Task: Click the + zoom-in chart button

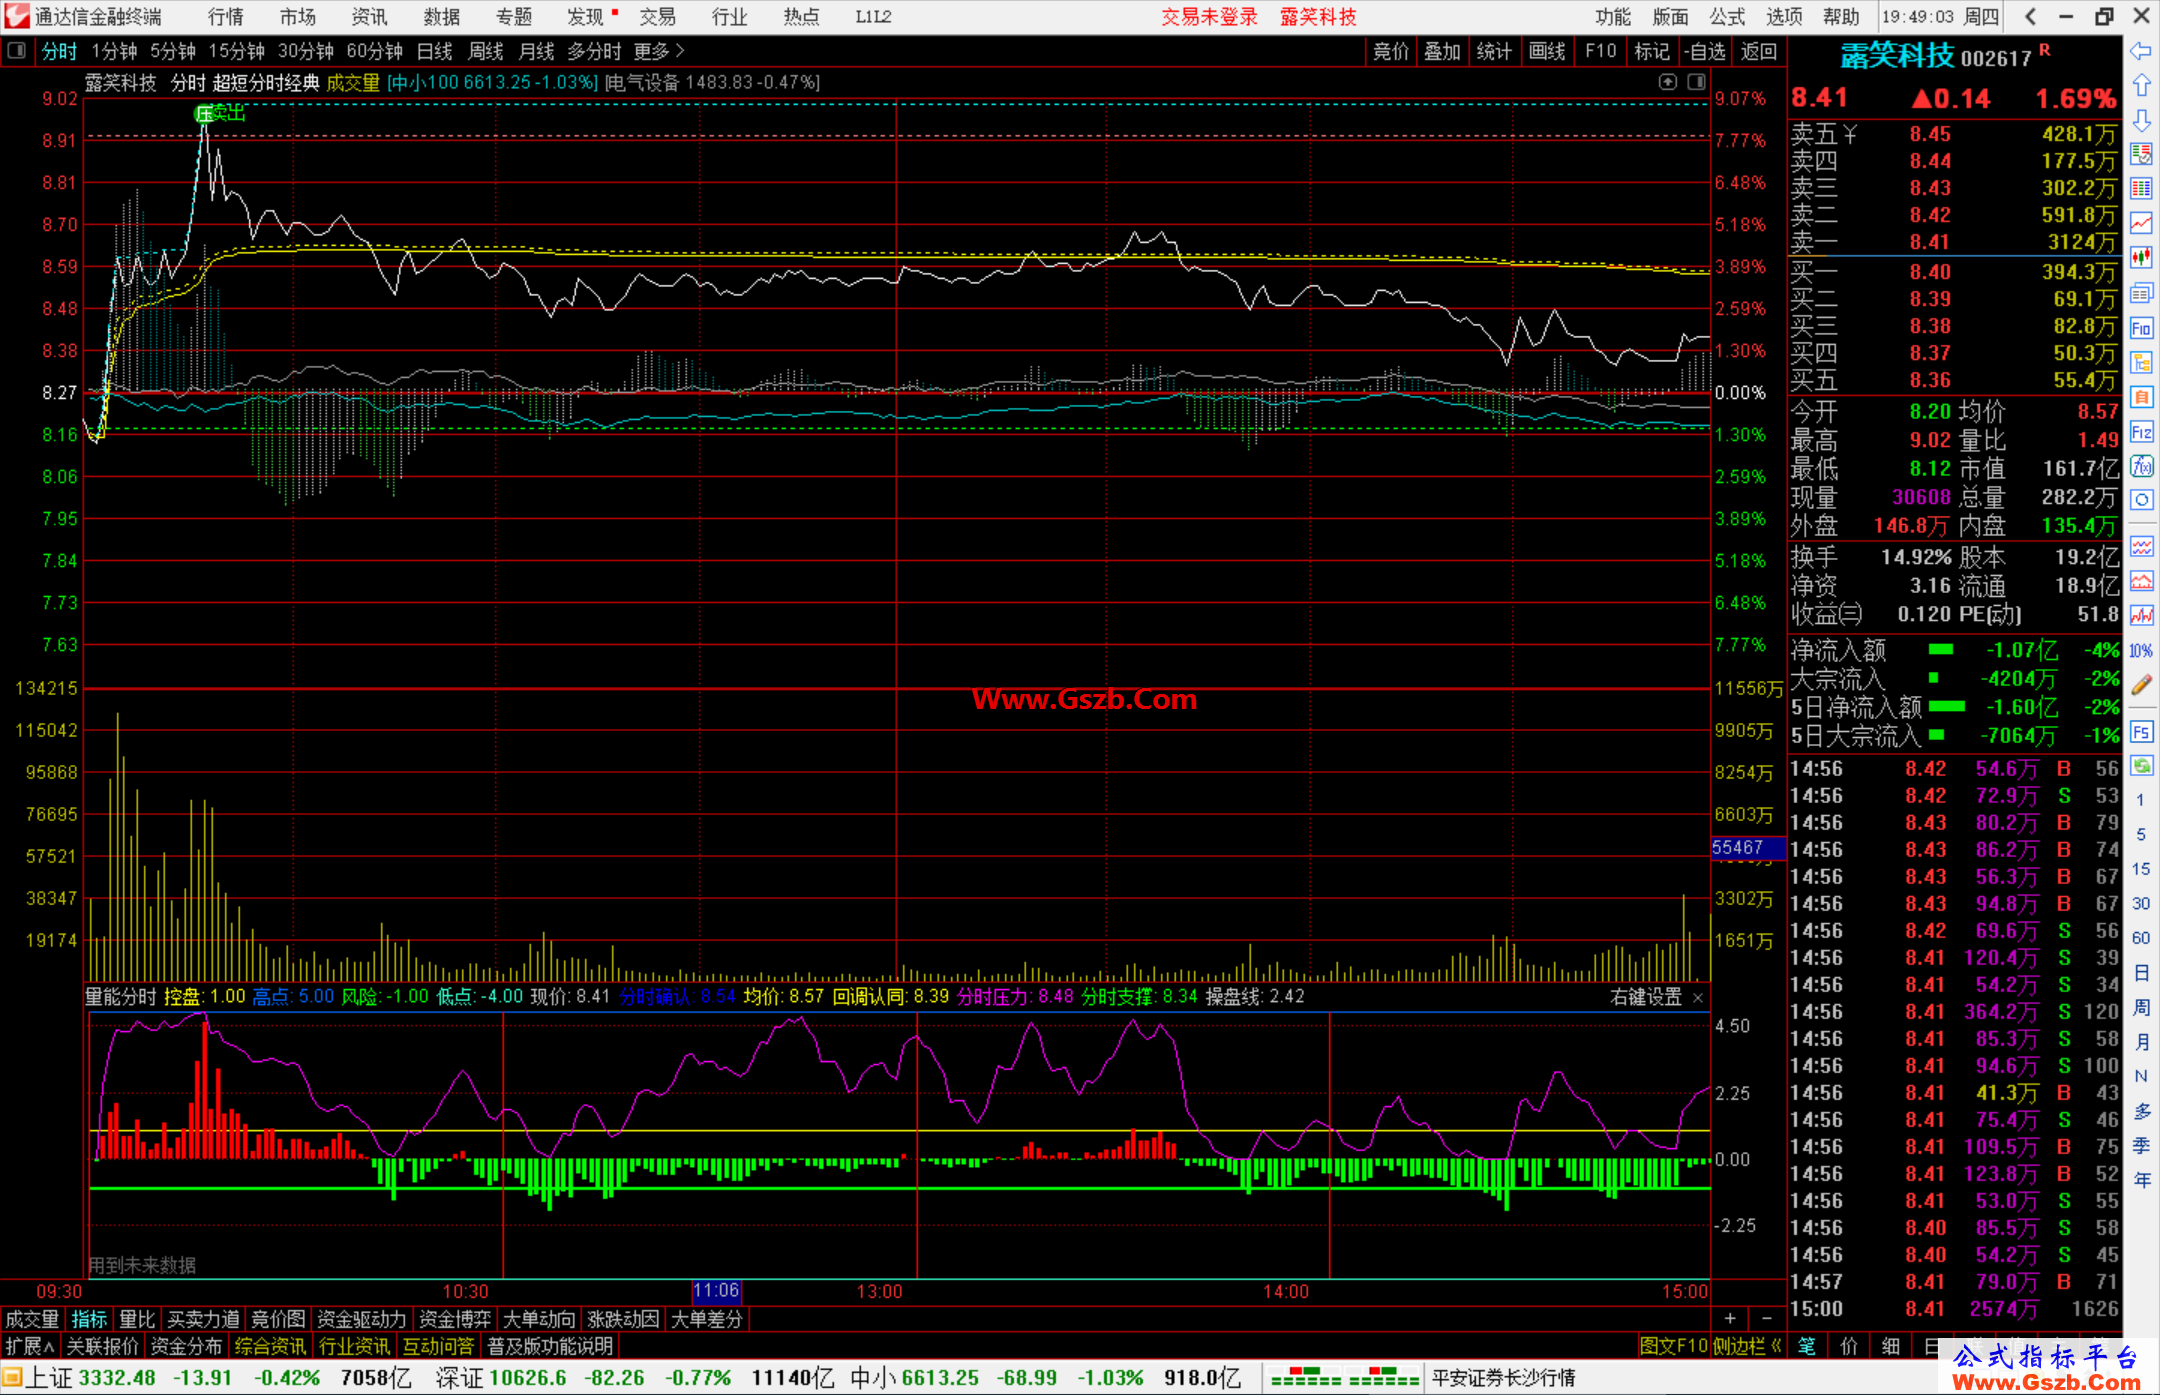Action: click(x=1730, y=1320)
